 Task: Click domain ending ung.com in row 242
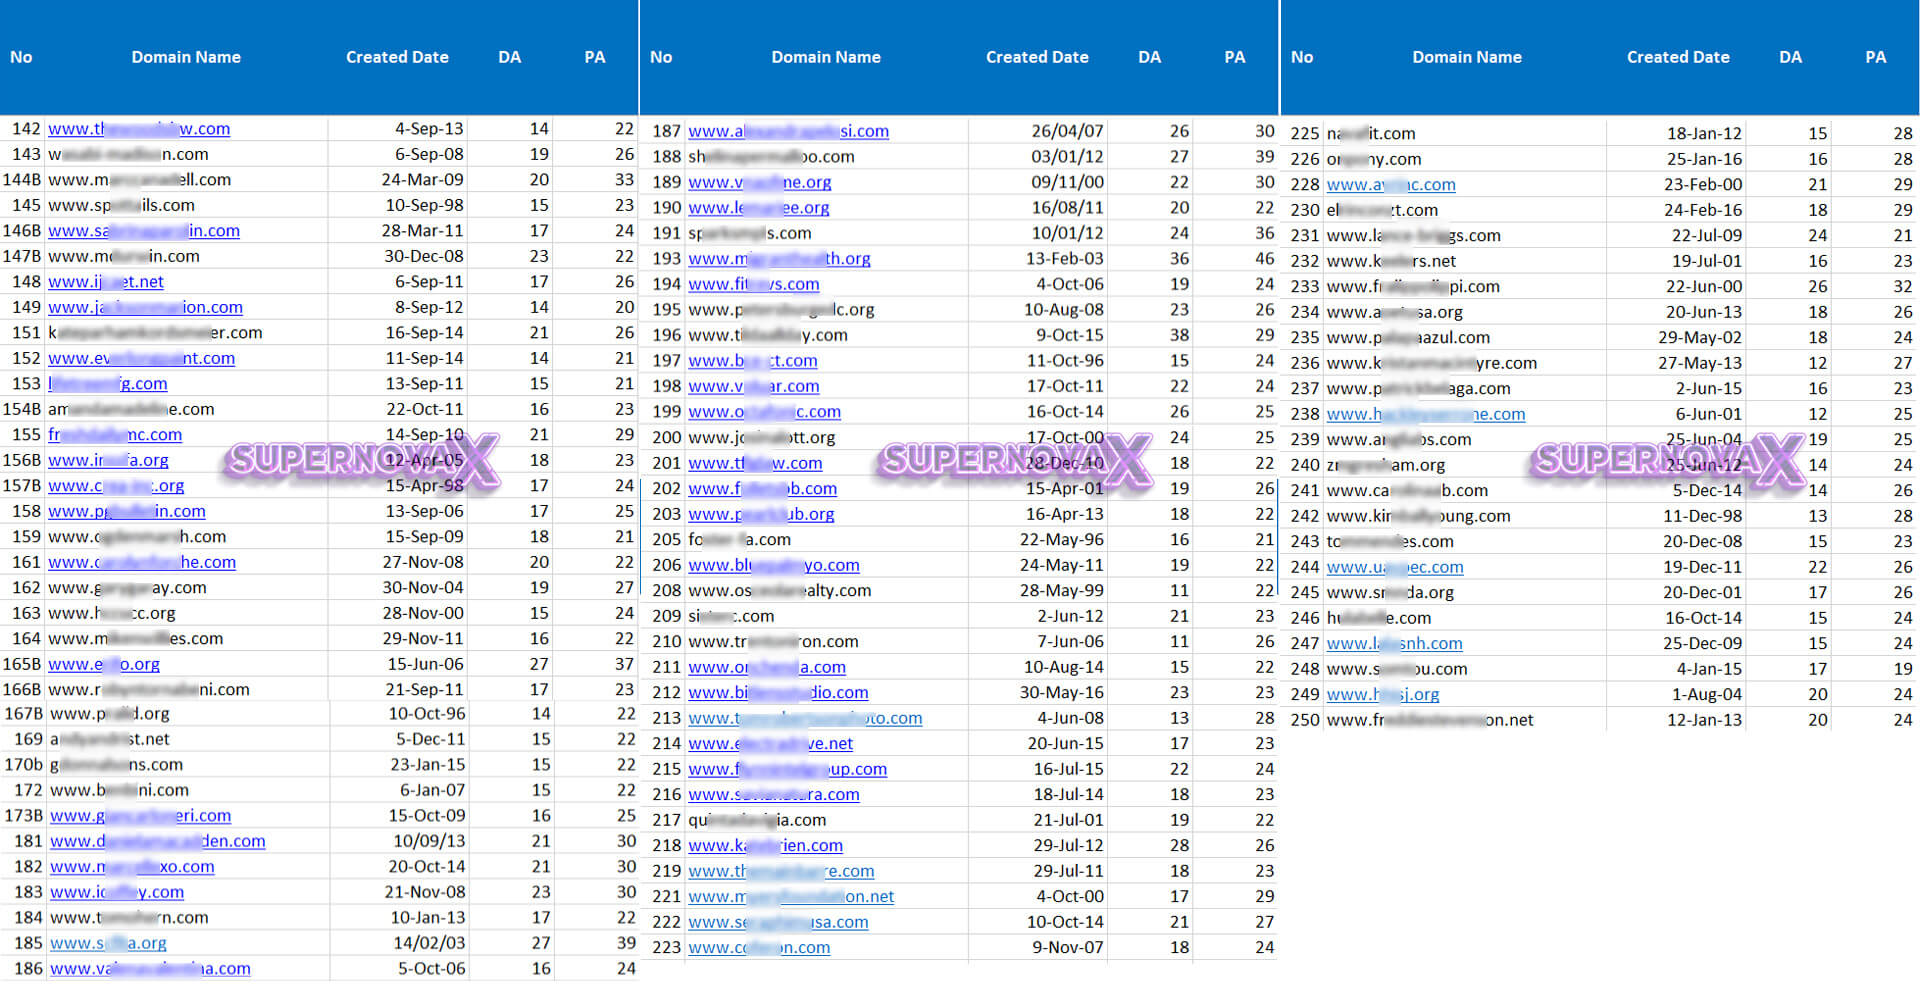[1418, 517]
